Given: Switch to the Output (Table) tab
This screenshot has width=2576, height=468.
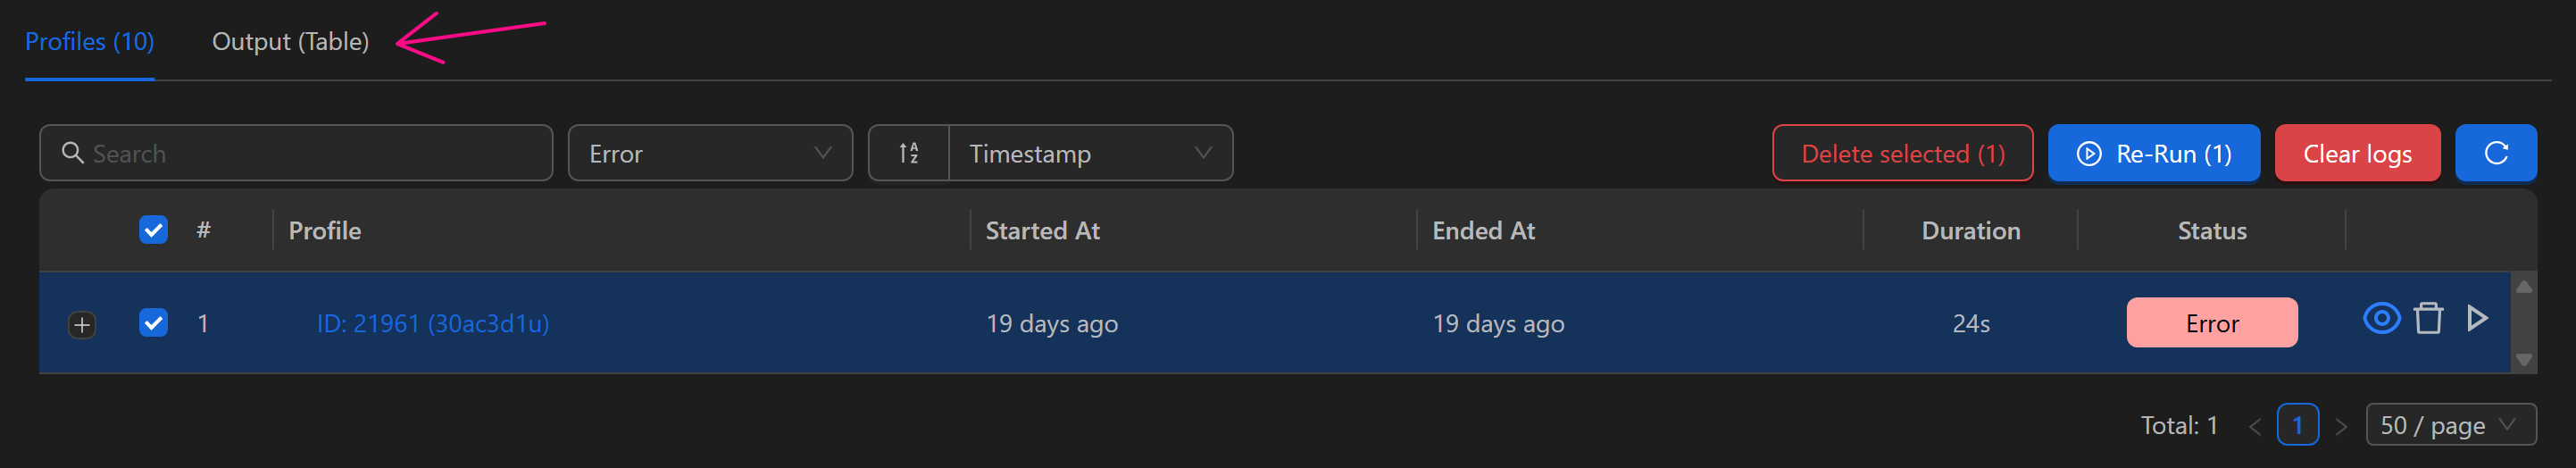Looking at the screenshot, I should 290,42.
